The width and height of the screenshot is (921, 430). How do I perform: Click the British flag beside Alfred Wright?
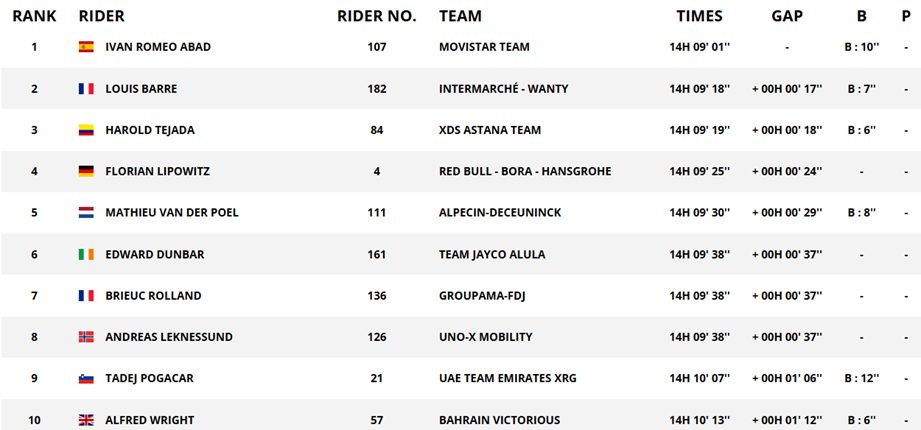[86, 420]
